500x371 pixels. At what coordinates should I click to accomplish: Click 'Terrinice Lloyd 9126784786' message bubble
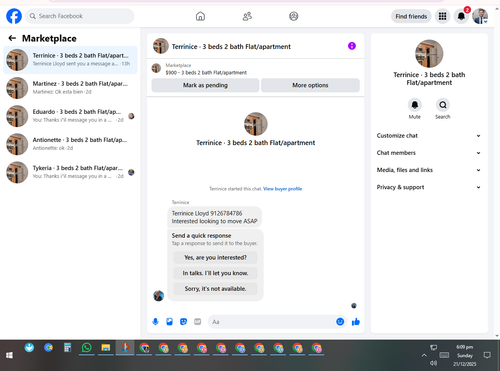tap(214, 217)
